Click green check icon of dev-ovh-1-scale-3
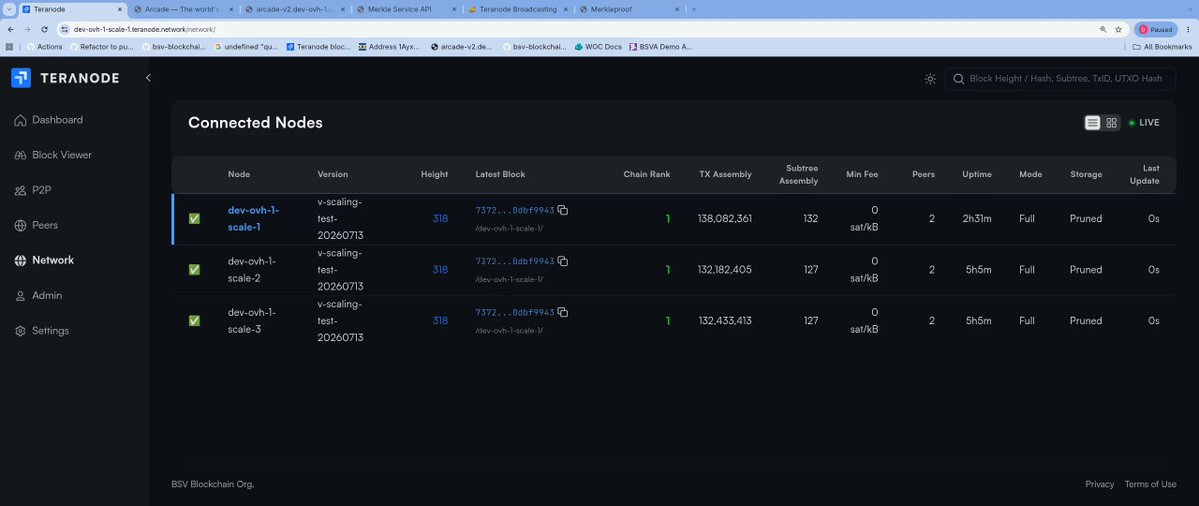This screenshot has height=506, width=1199. [194, 321]
